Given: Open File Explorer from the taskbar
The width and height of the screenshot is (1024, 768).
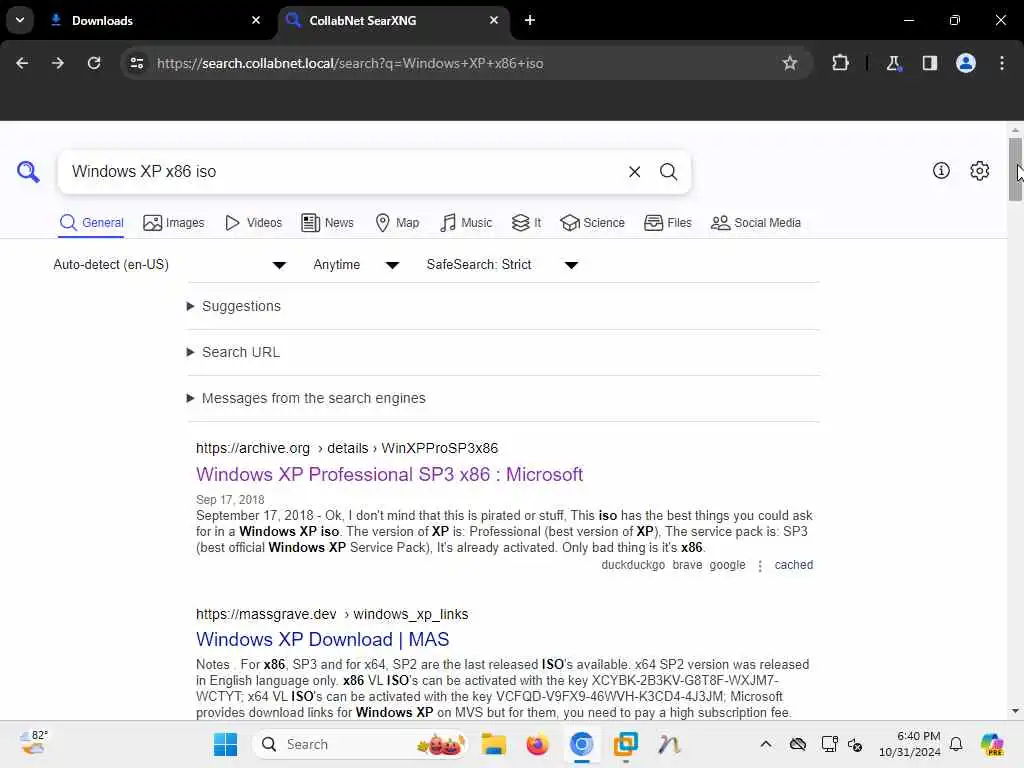Looking at the screenshot, I should pos(494,744).
